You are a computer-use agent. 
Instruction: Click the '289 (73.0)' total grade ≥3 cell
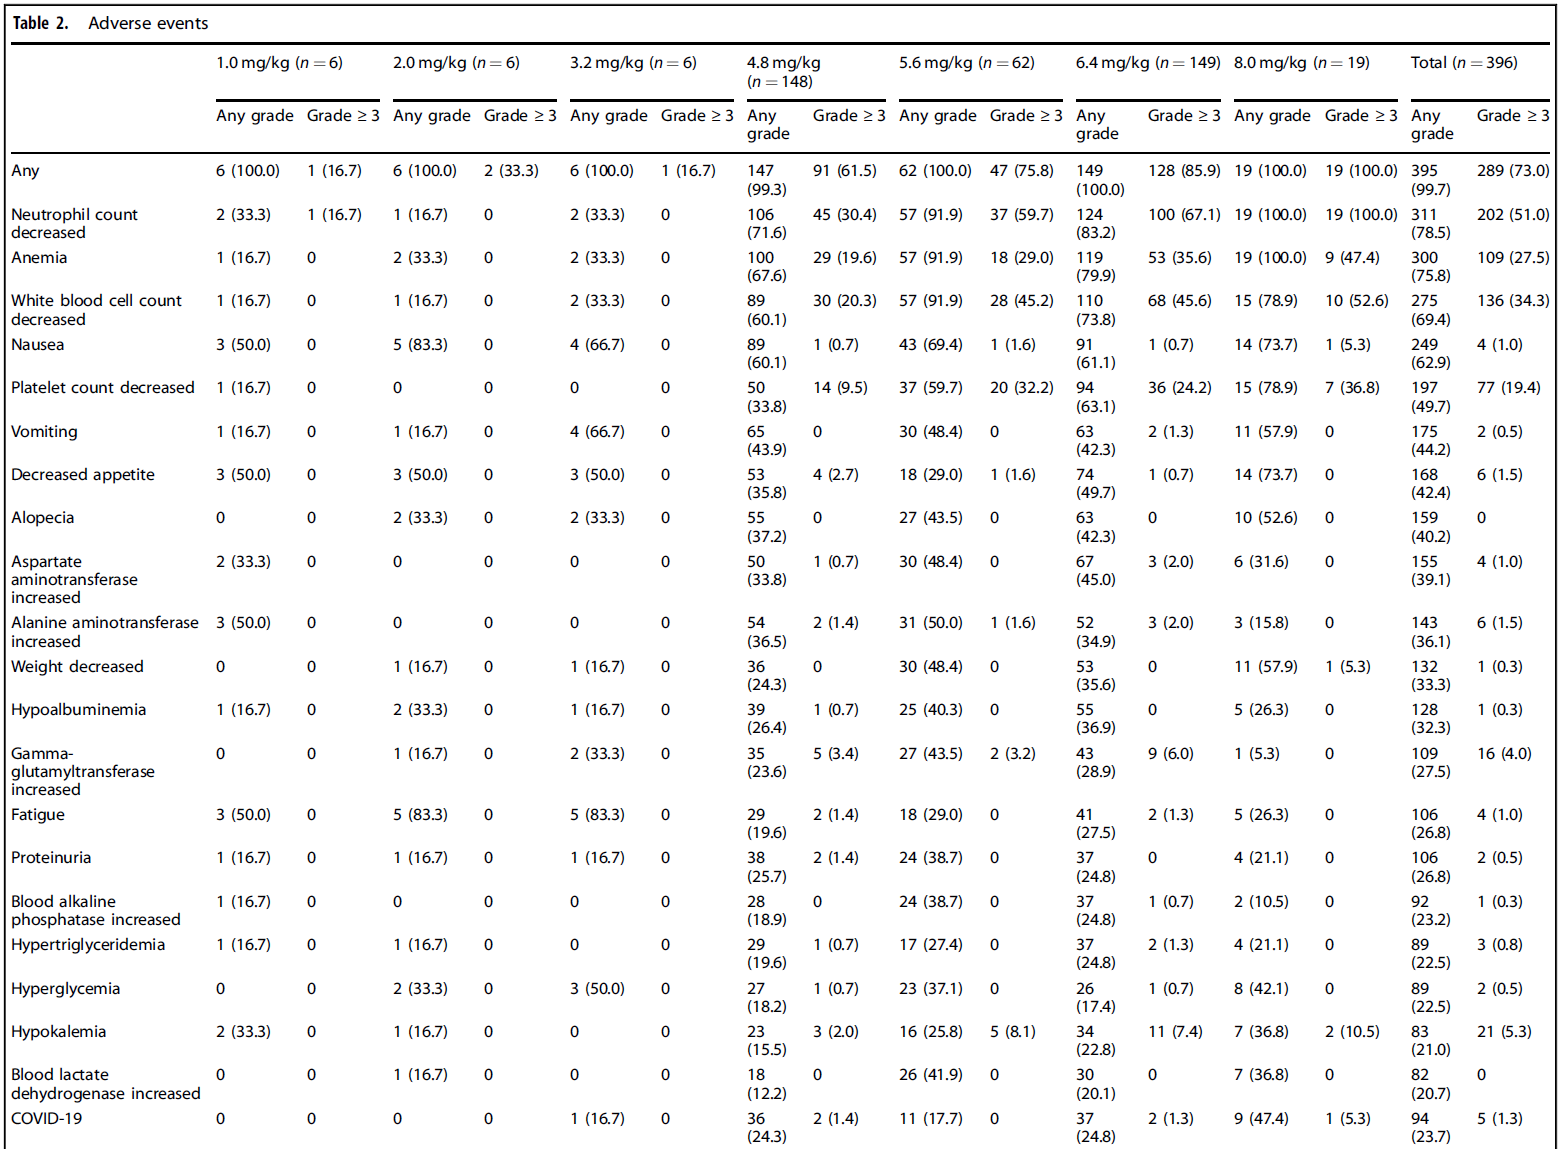coord(1512,171)
